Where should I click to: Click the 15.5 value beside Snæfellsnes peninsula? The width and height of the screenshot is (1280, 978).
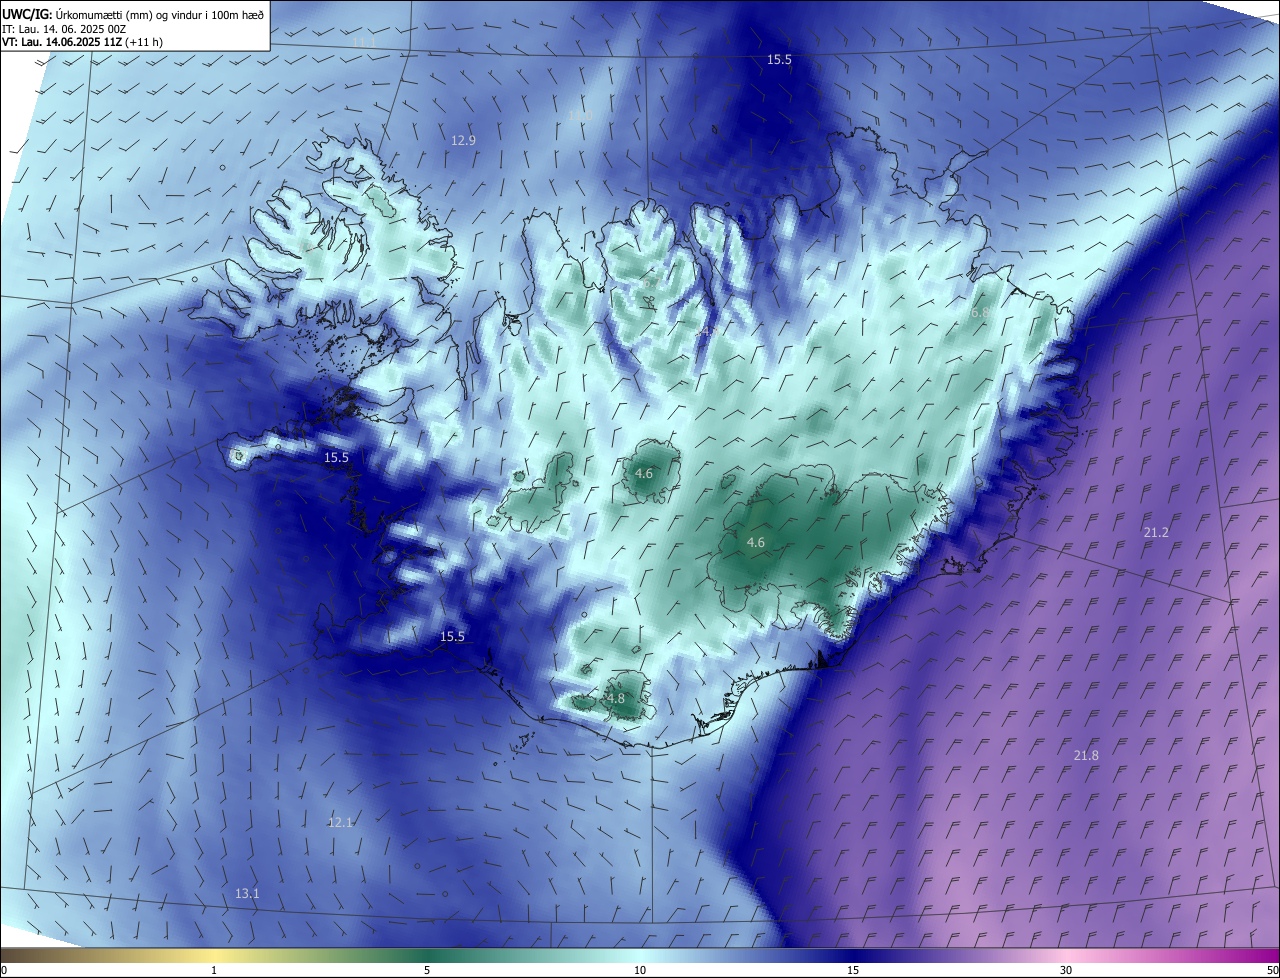336,458
